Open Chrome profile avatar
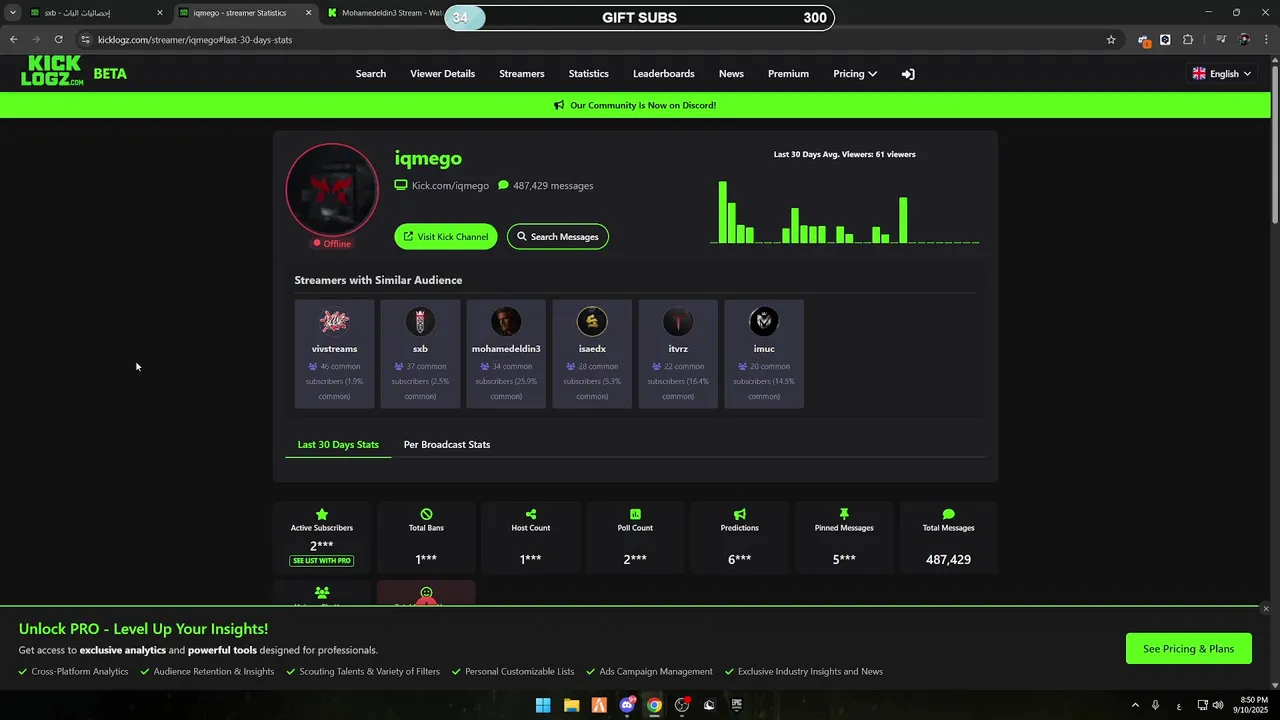 click(1244, 40)
